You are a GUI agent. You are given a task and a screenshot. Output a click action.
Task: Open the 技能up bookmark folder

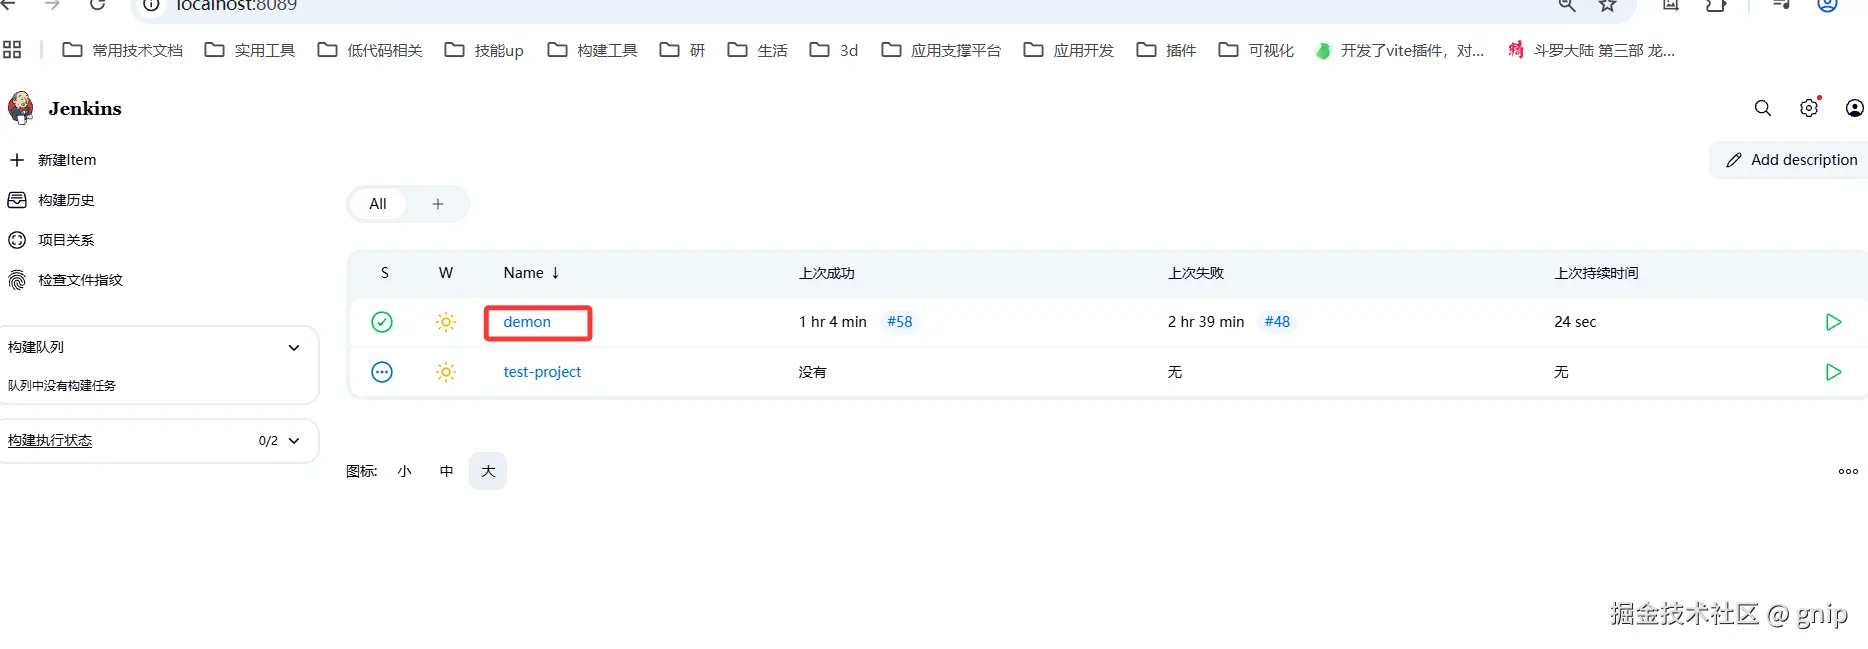coord(484,50)
